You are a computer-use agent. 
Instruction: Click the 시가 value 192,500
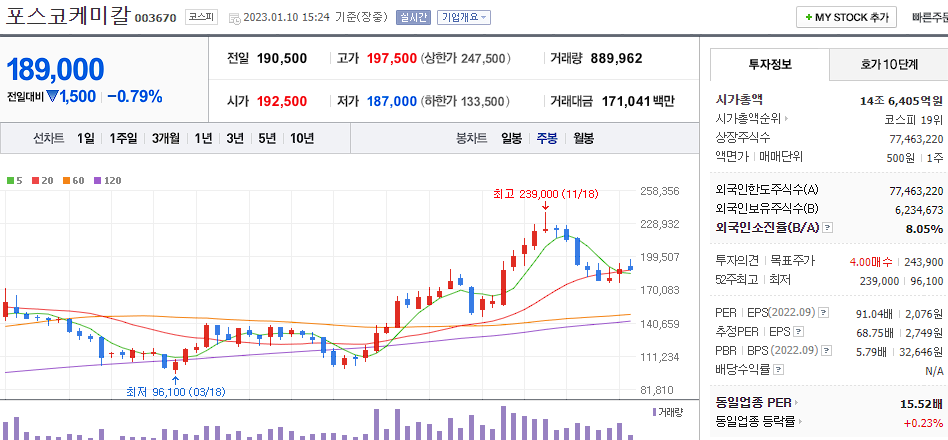point(282,101)
